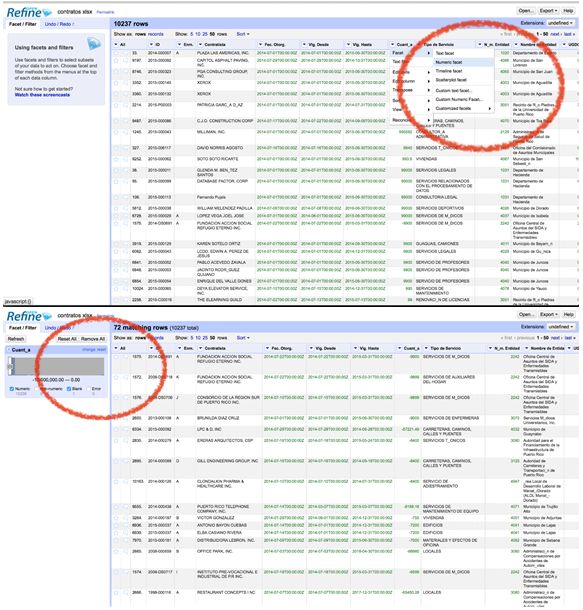Open Customized facets submenu entry
Image resolution: width=583 pixels, height=610 pixels.
point(464,109)
